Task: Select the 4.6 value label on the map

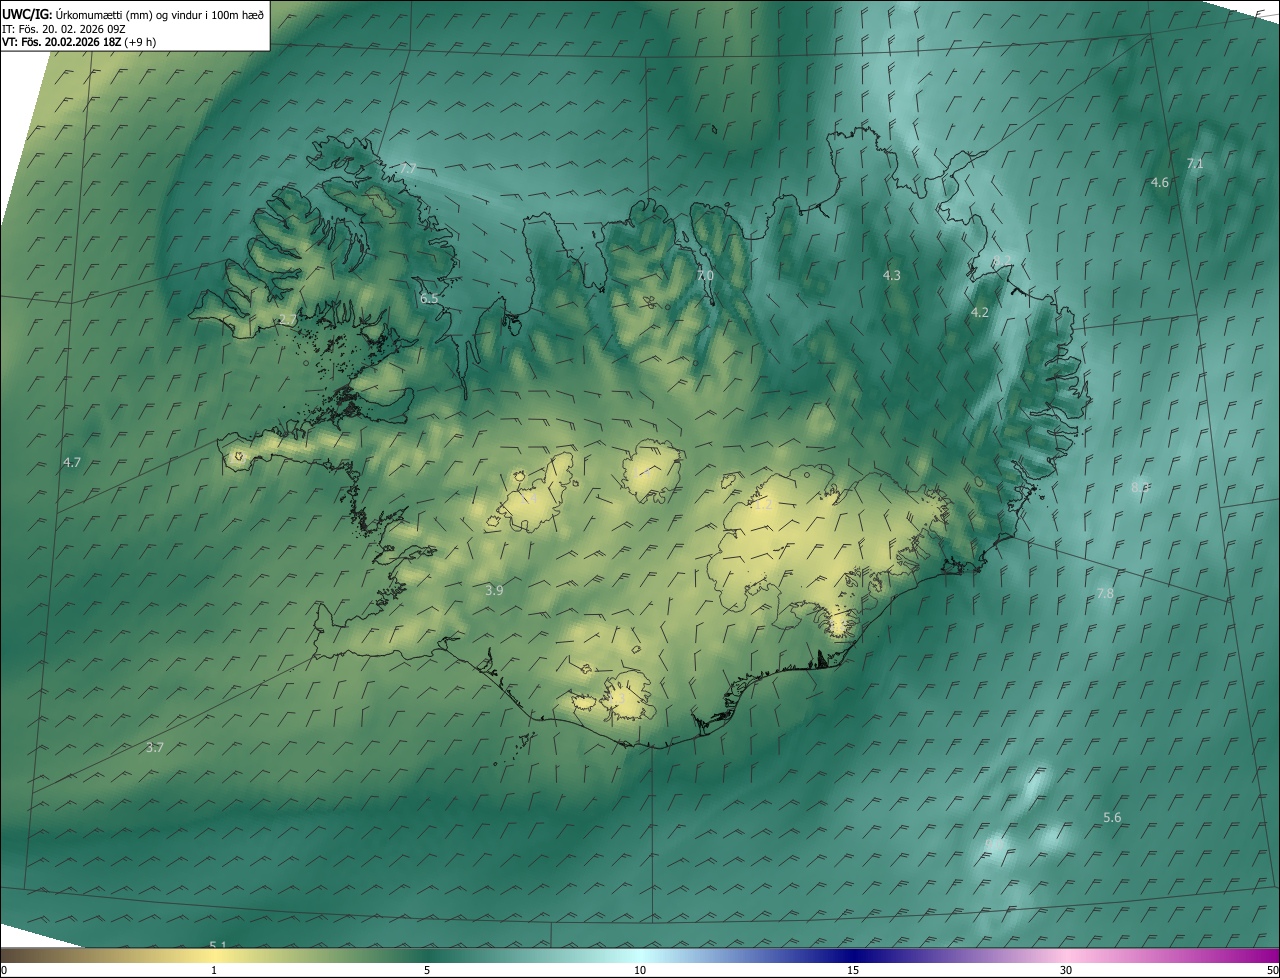Action: pyautogui.click(x=1160, y=182)
